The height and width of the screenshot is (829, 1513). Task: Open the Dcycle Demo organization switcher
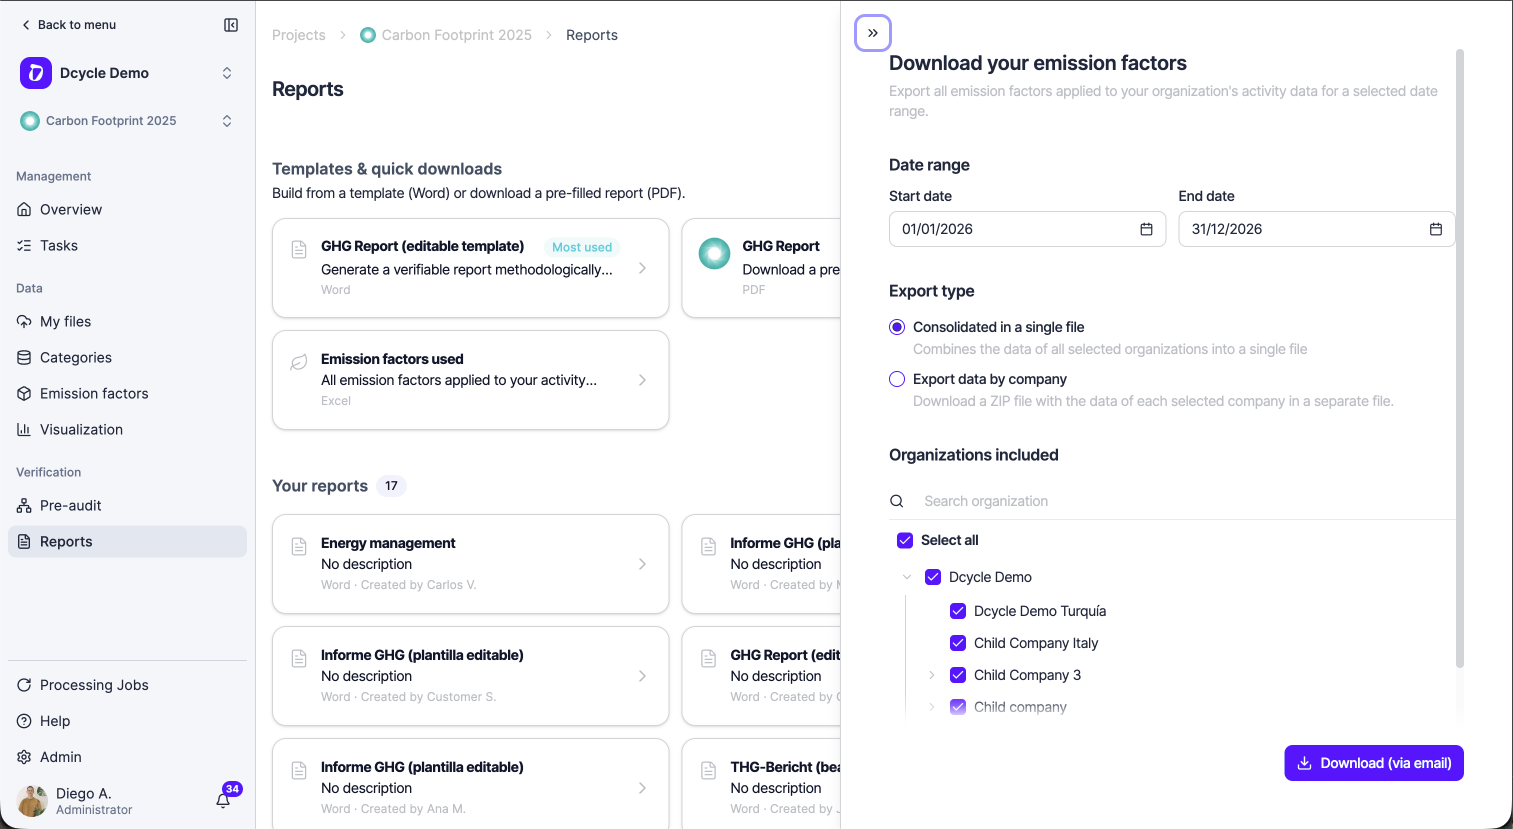128,73
